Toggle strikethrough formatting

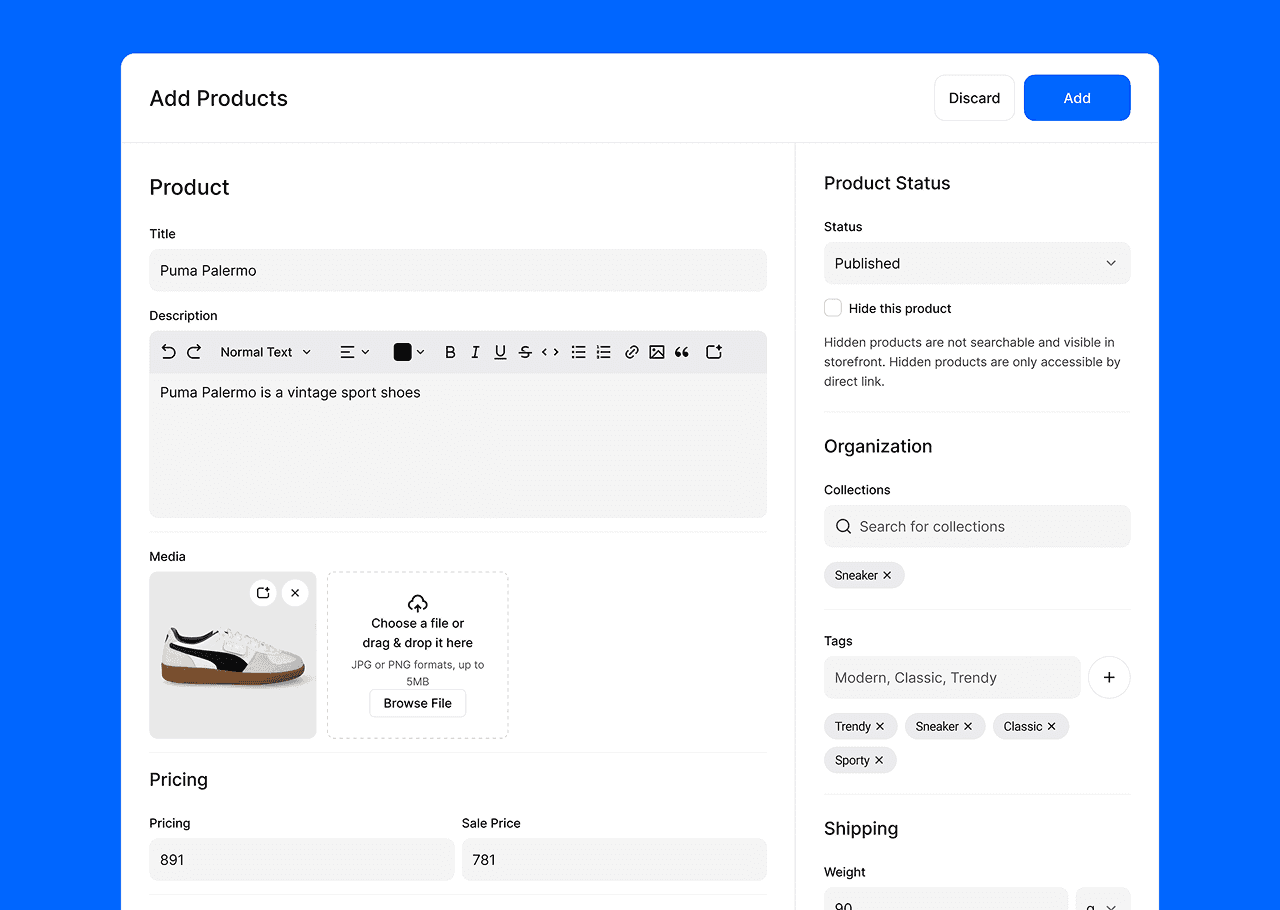point(525,352)
